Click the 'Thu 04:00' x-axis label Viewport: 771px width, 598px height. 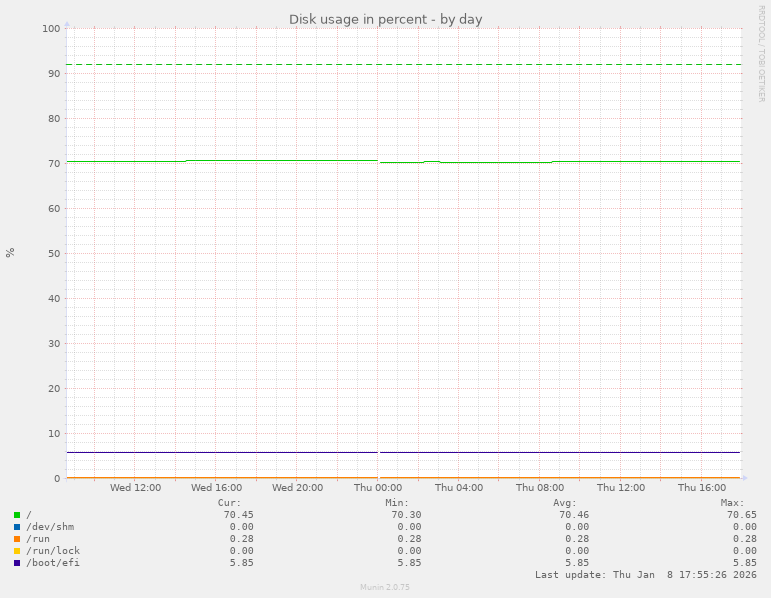(x=459, y=487)
